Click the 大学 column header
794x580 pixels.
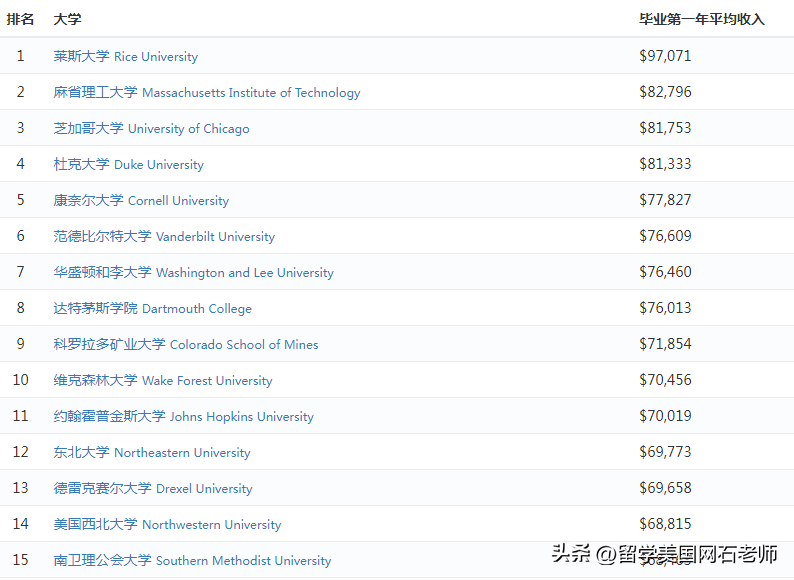tap(68, 19)
